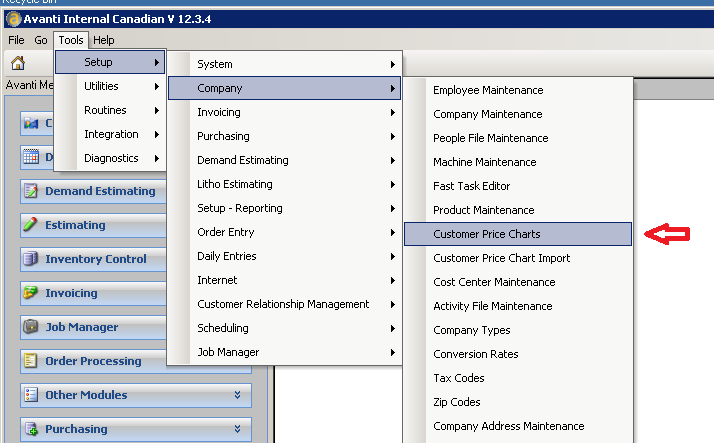714x443 pixels.
Task: Open the Diagnostics submenu
Action: [110, 158]
